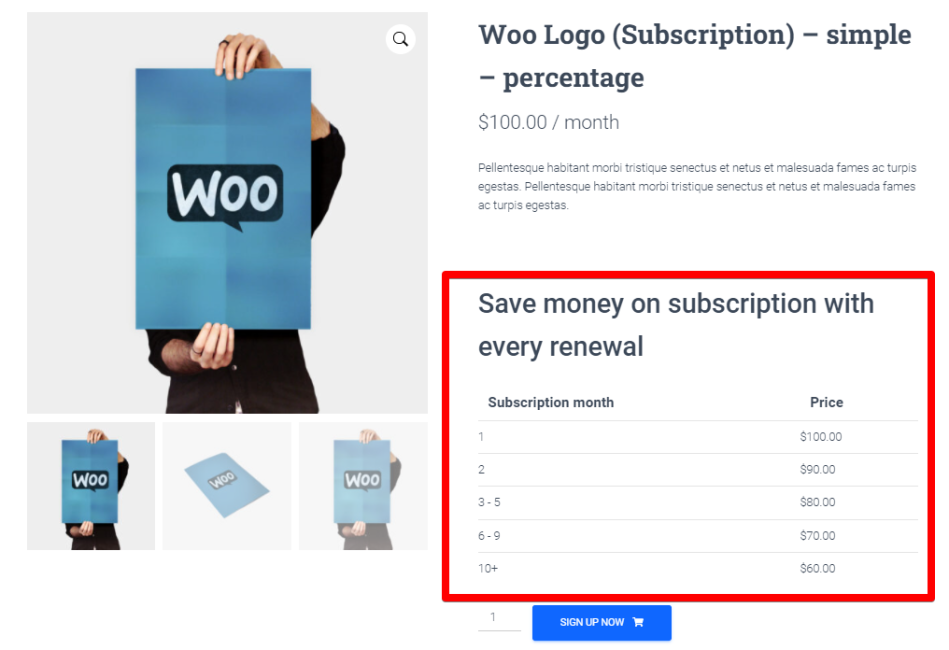Click the $90.00 price in the table
The height and width of the screenshot is (650, 949).
(817, 469)
